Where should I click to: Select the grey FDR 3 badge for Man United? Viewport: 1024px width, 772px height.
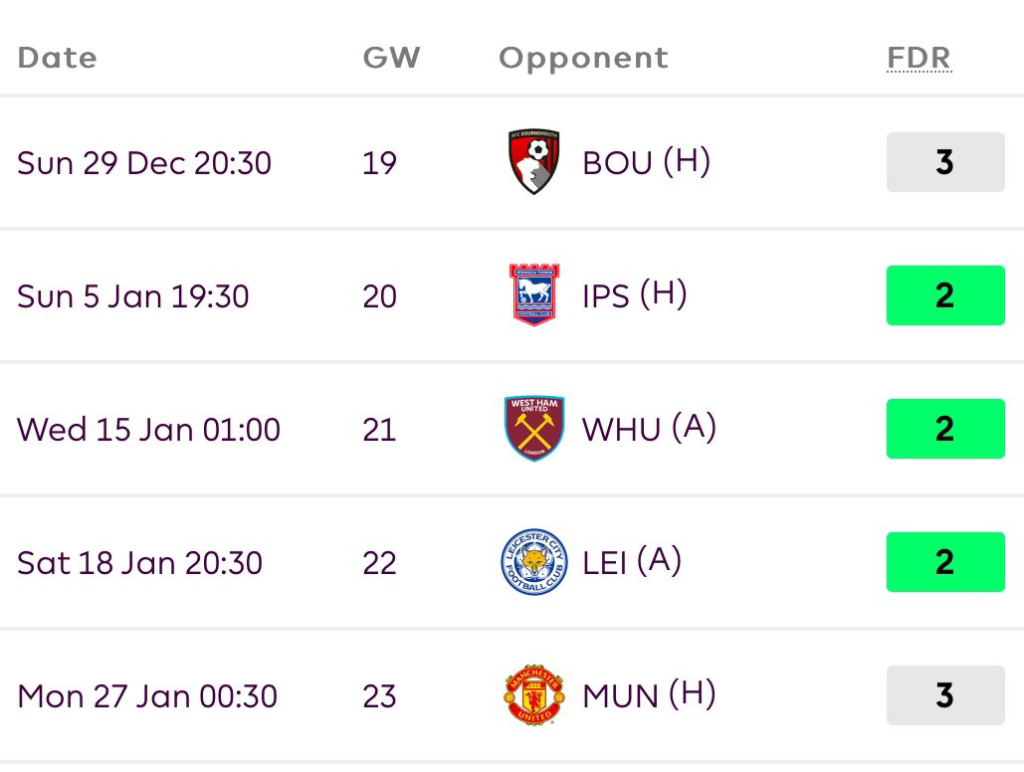tap(945, 695)
